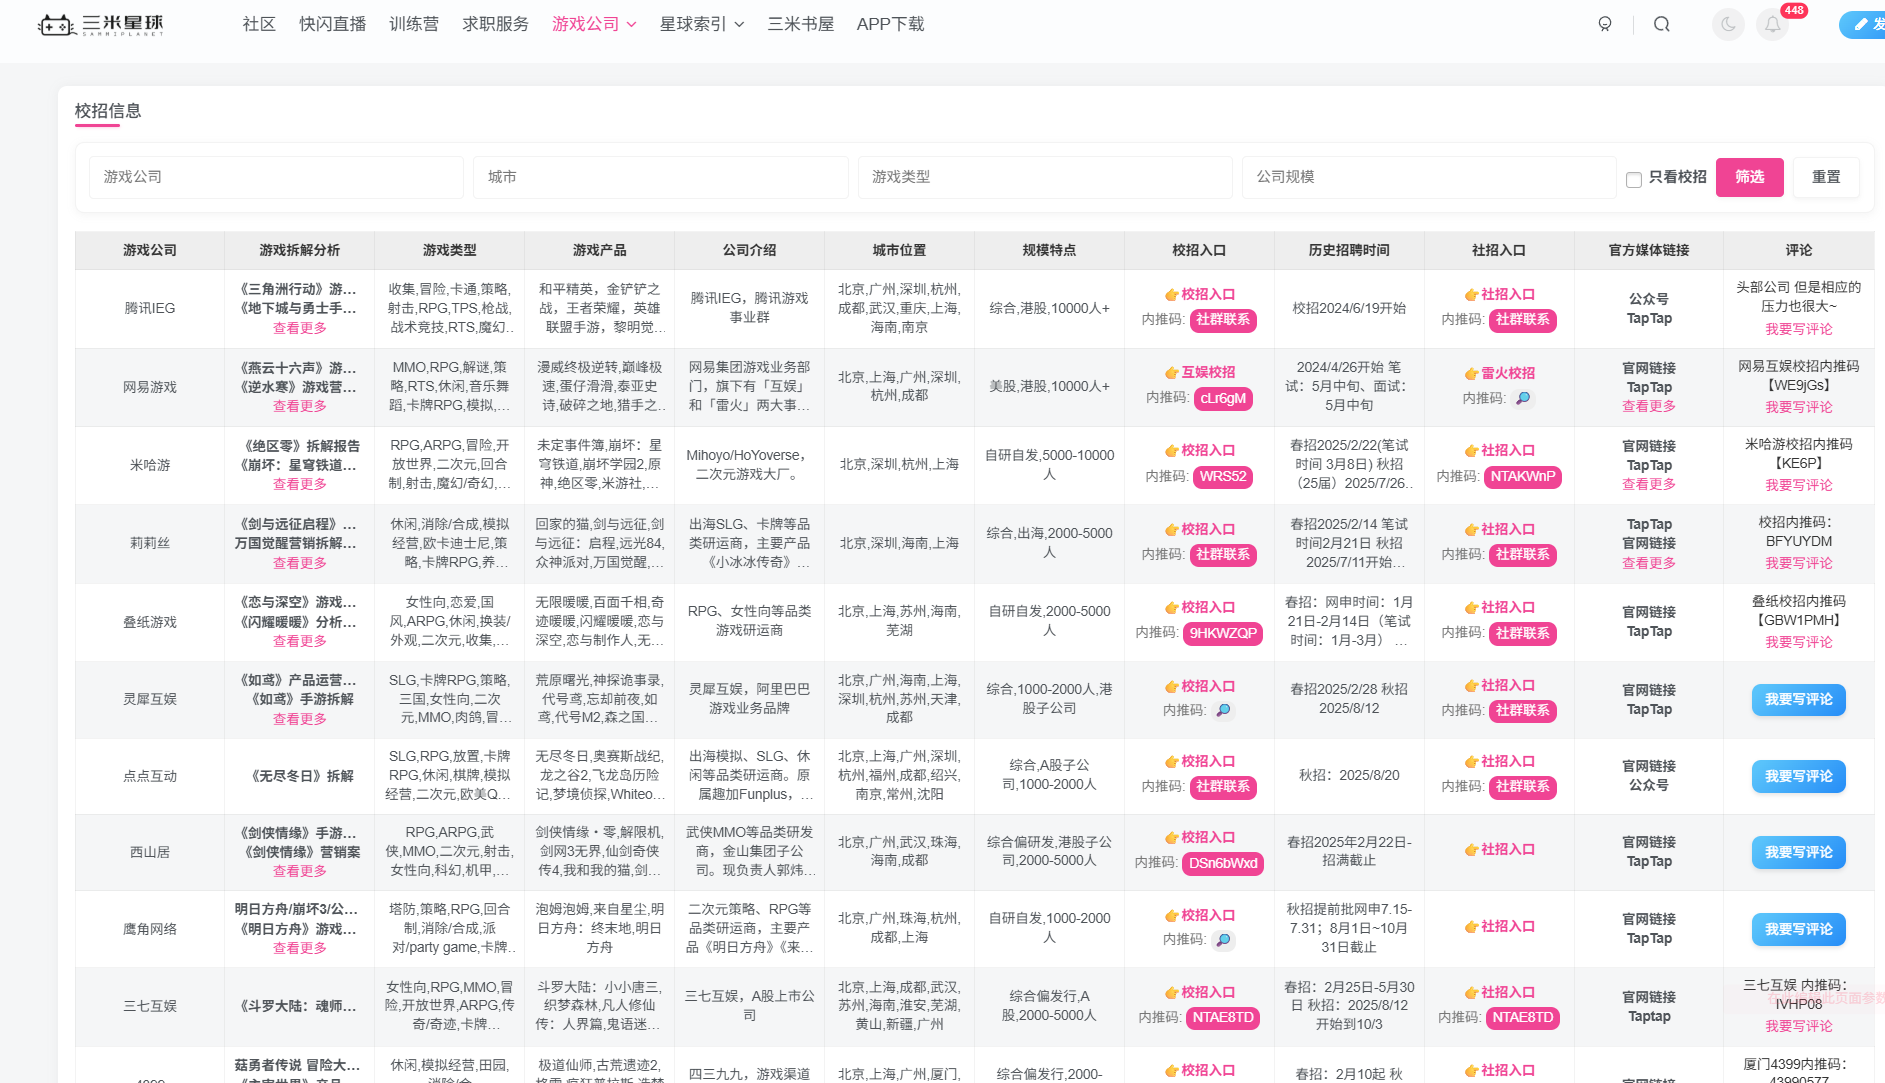Open search with the magnifier icon
This screenshot has width=1885, height=1083.
coord(1662,24)
